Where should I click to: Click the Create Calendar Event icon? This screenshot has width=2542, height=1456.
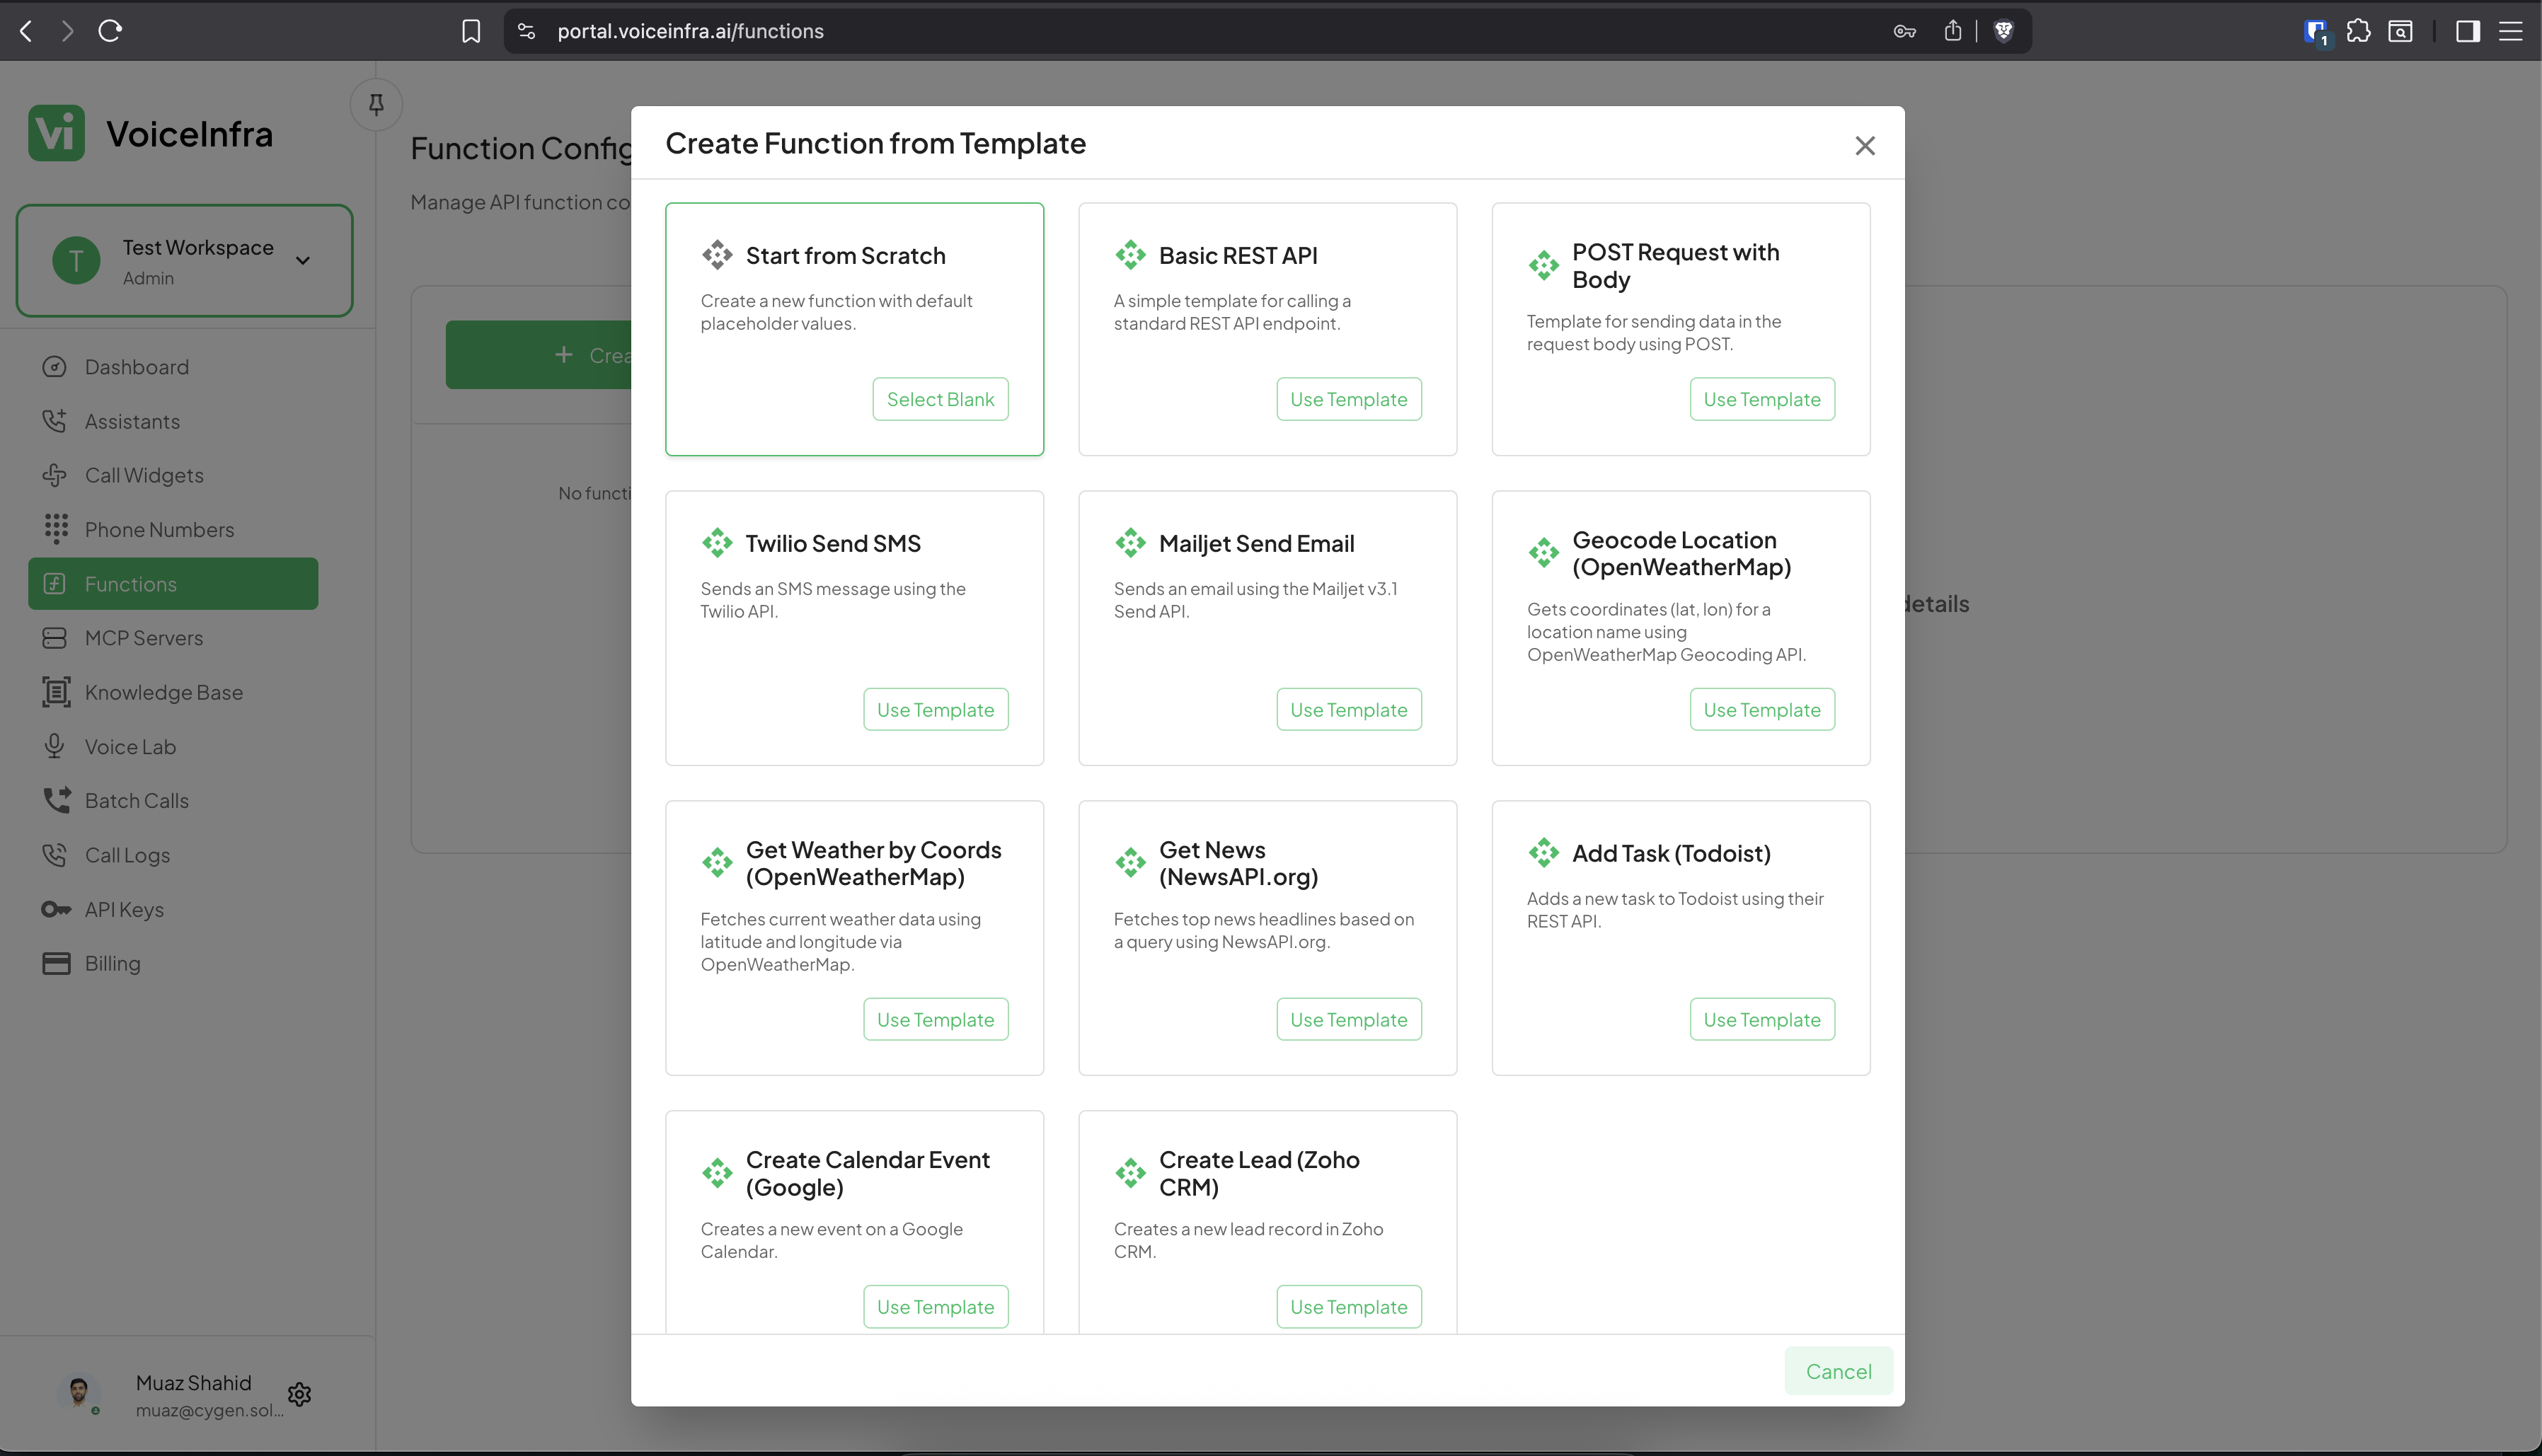(717, 1173)
